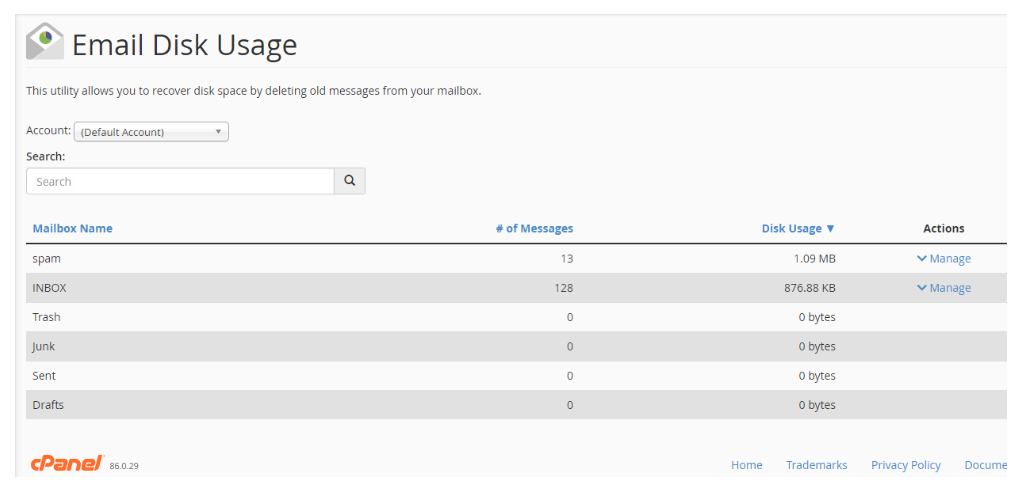Click the Drafts row message count 0
The width and height of the screenshot is (1020, 501).
coord(570,405)
